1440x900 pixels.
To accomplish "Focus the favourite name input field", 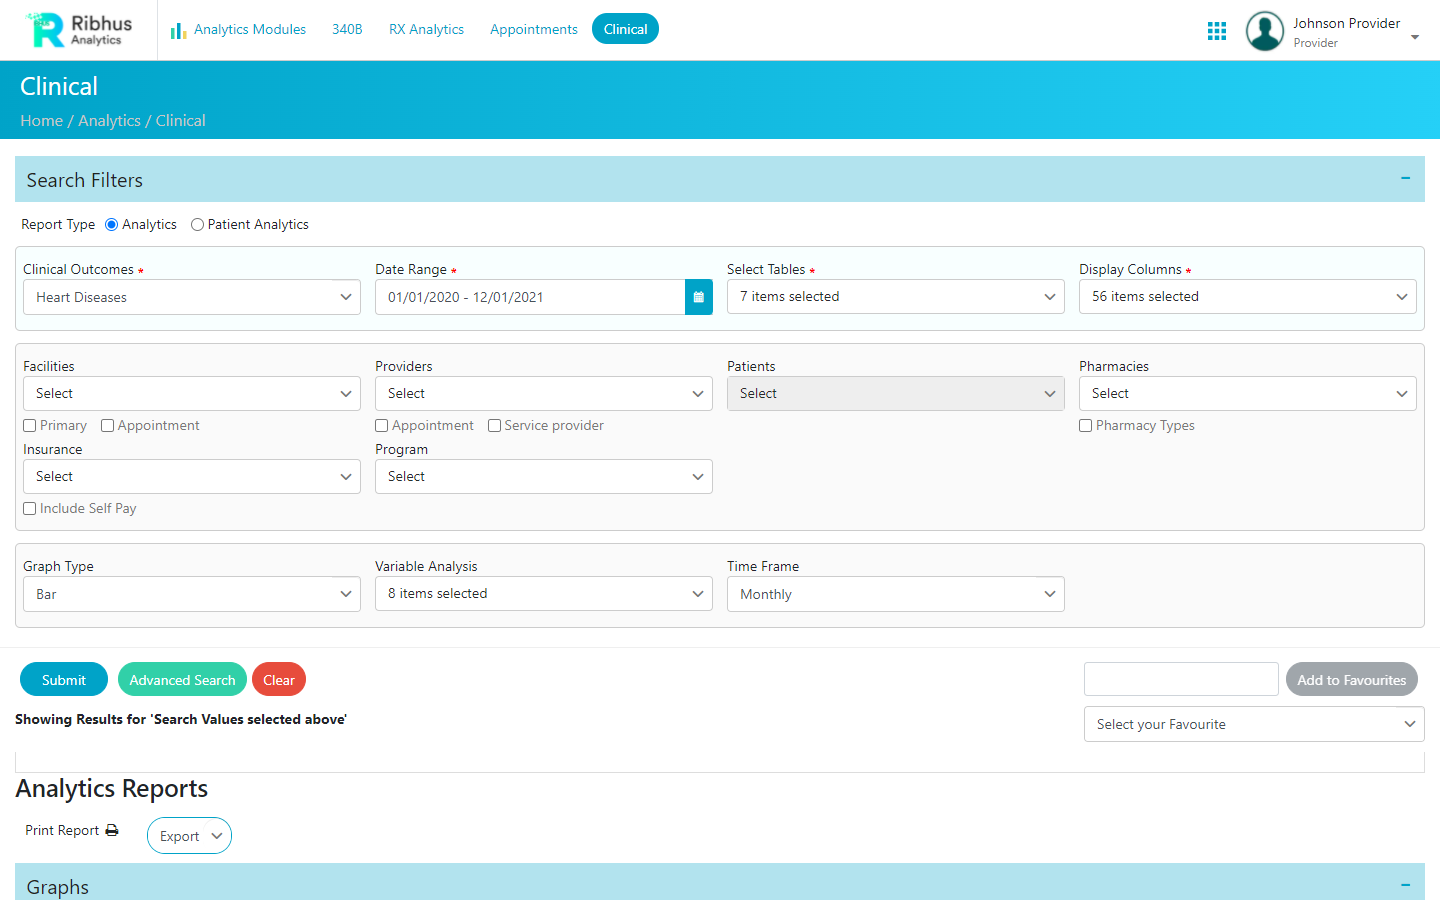I will [1180, 679].
